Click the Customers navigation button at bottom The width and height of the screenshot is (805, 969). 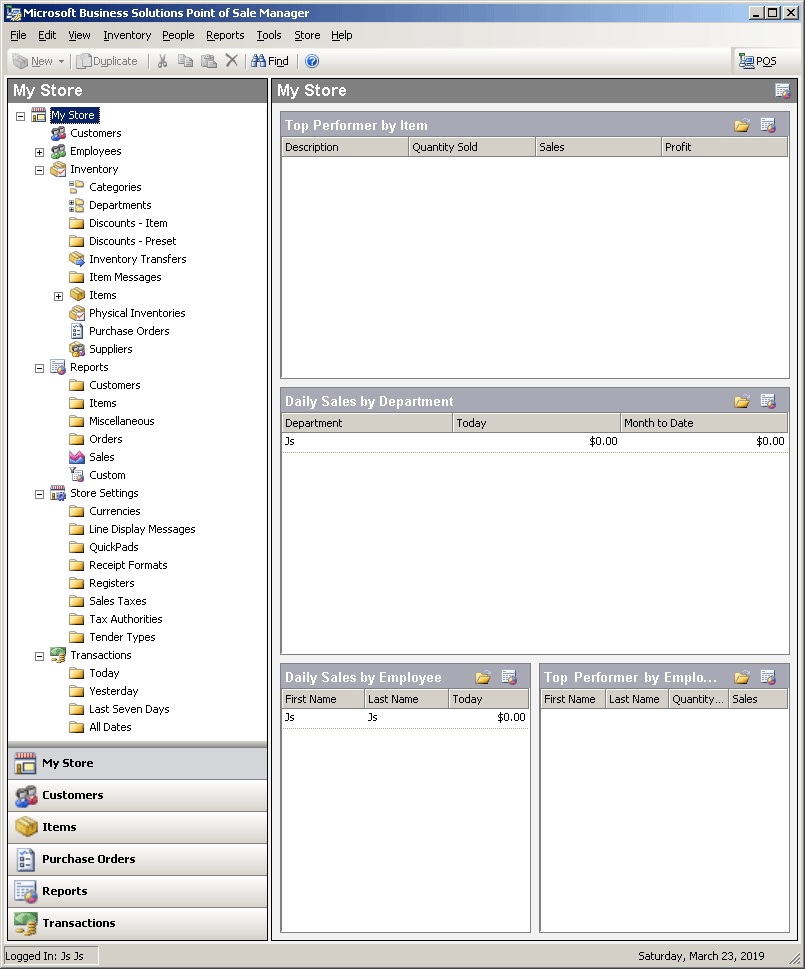coord(138,795)
